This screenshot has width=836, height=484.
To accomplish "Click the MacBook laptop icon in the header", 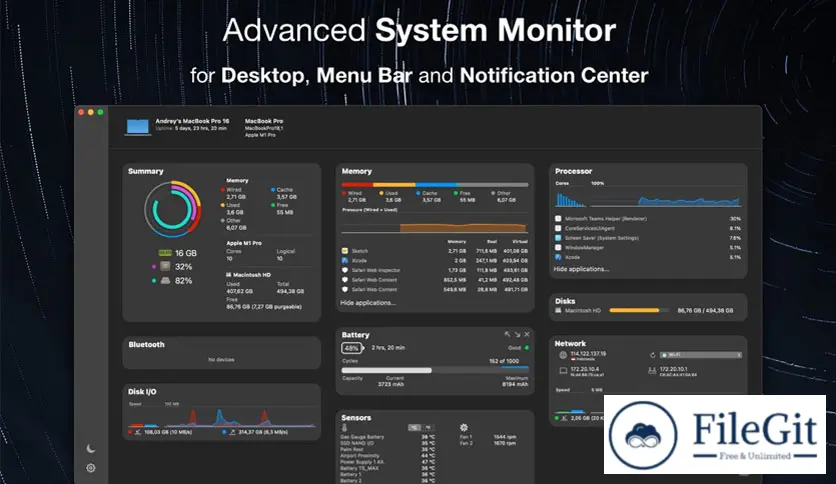I will (x=138, y=127).
